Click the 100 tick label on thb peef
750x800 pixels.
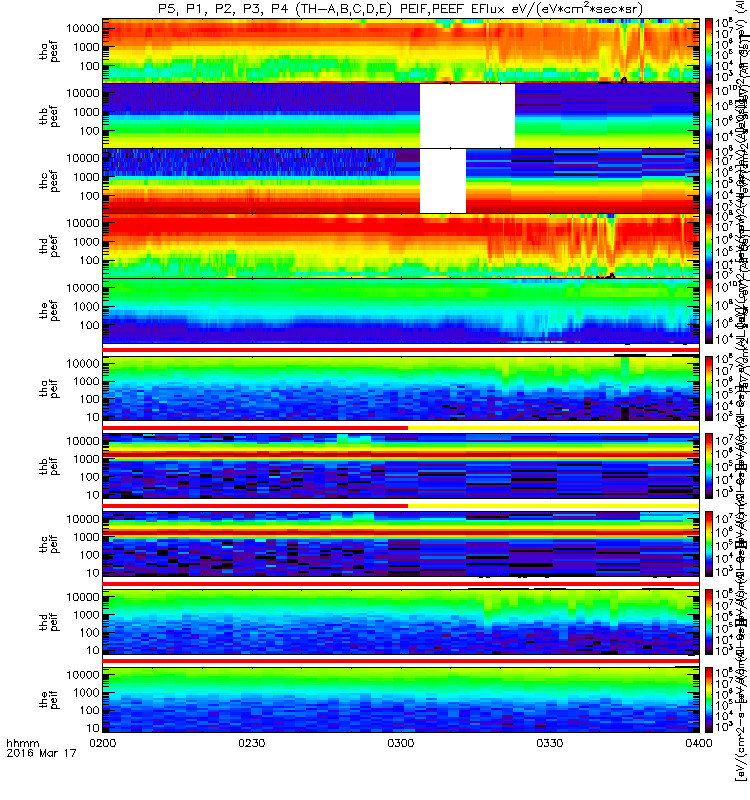coord(89,131)
